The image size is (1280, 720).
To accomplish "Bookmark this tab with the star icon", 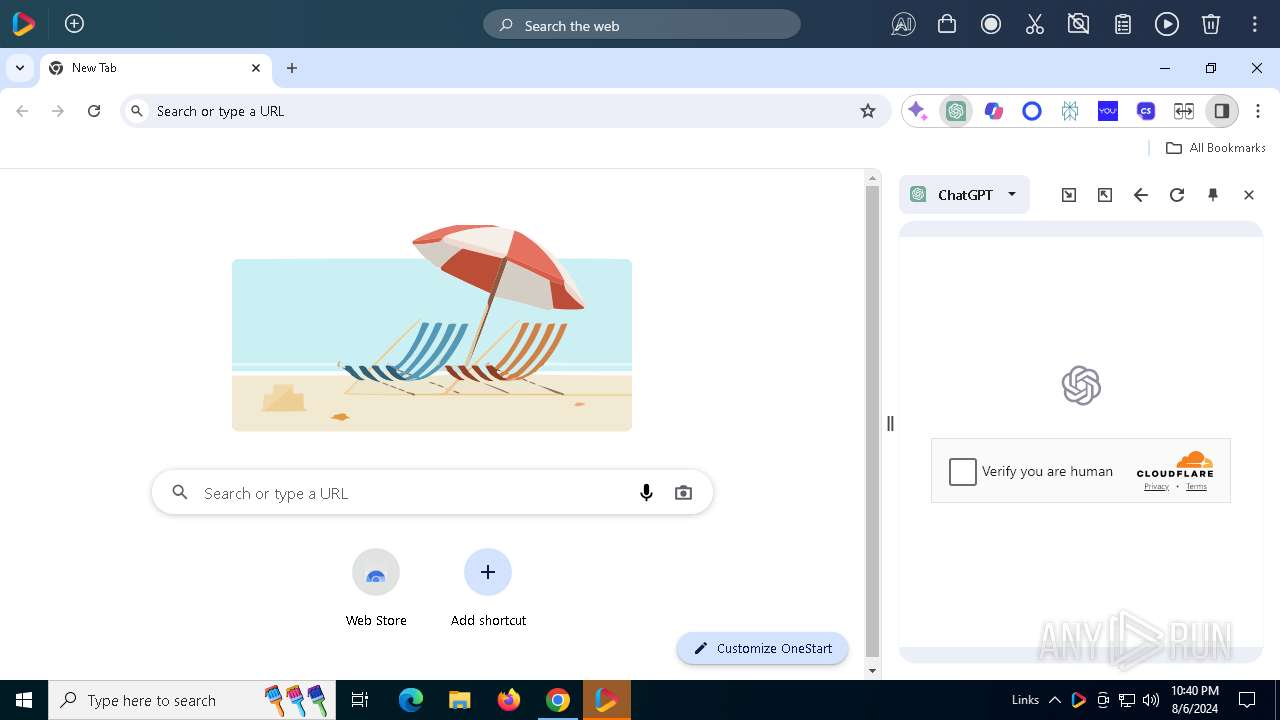I will [x=868, y=111].
